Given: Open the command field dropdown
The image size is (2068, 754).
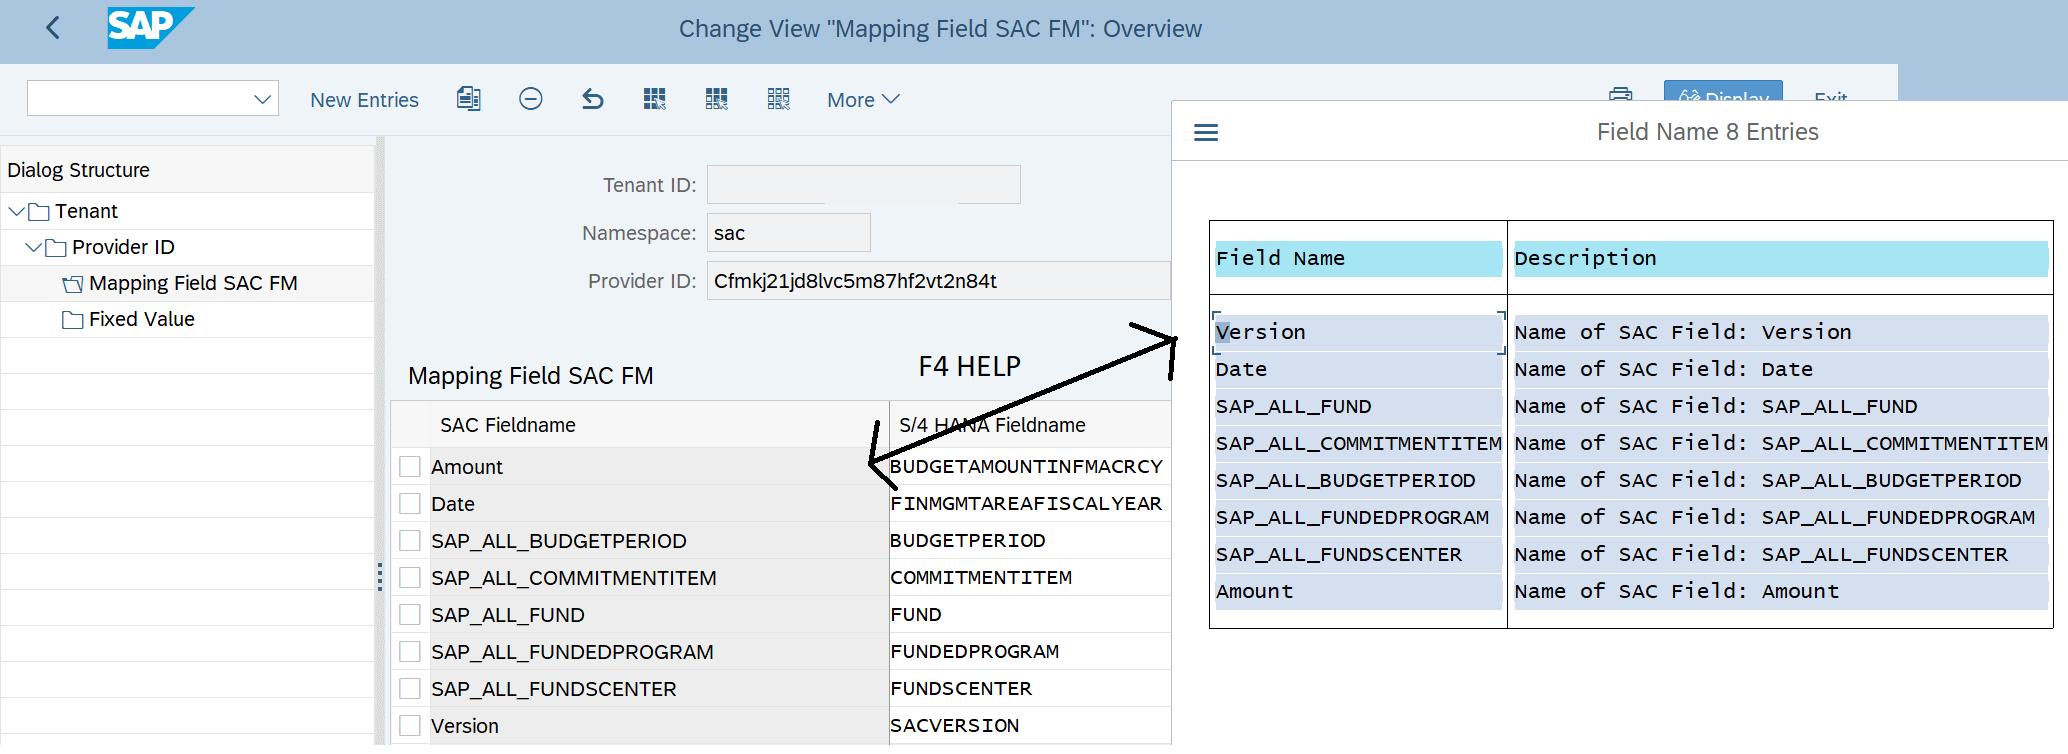Looking at the screenshot, I should coord(262,99).
